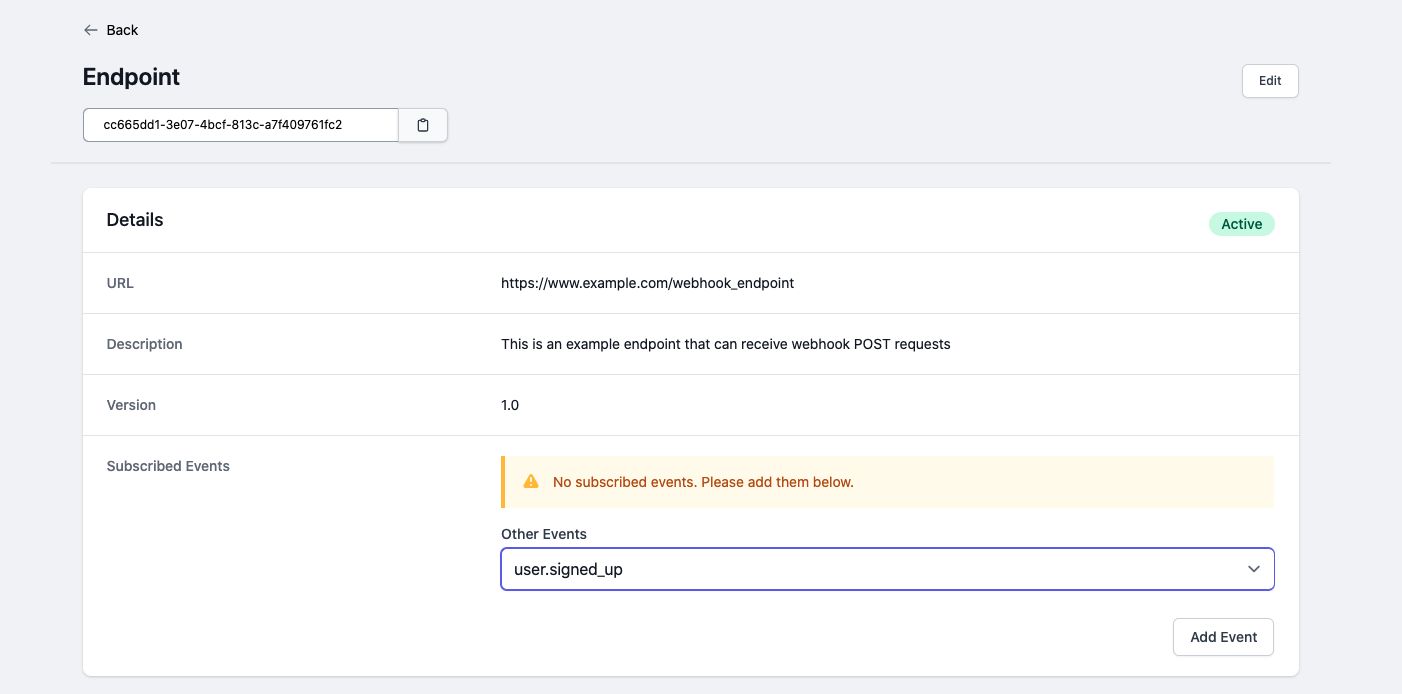Click the No subscribed events warning message
The image size is (1402, 694).
pos(702,482)
